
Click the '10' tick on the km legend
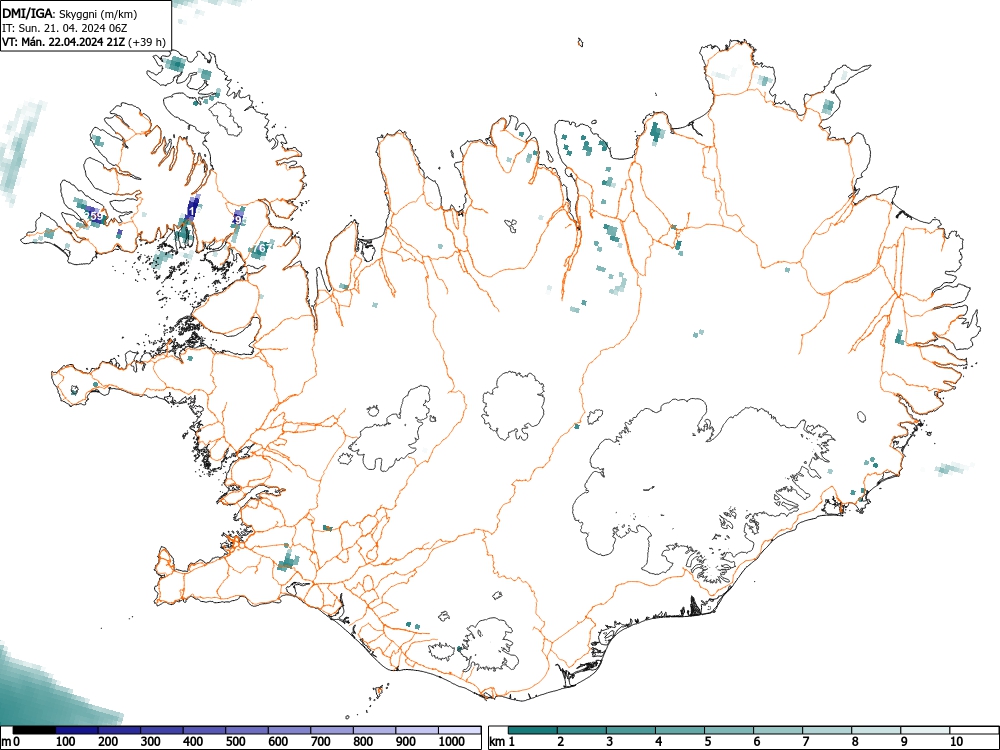(x=957, y=741)
